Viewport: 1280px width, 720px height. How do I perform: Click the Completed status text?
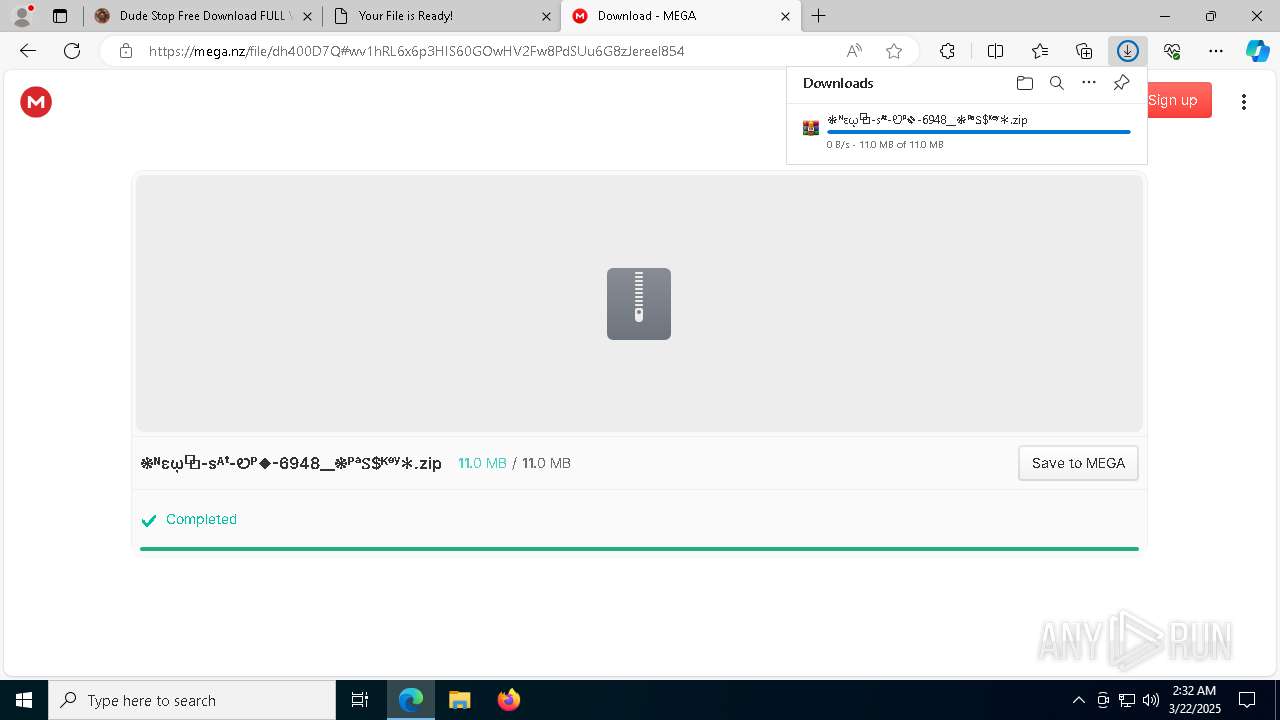201,519
